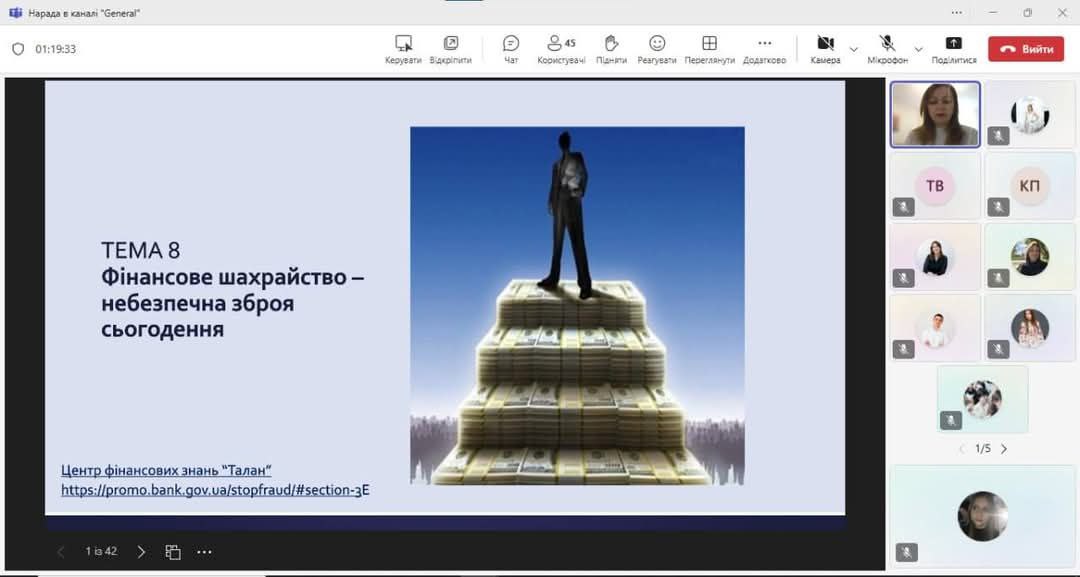Open Додатково more options
The image size is (1080, 577).
click(764, 50)
